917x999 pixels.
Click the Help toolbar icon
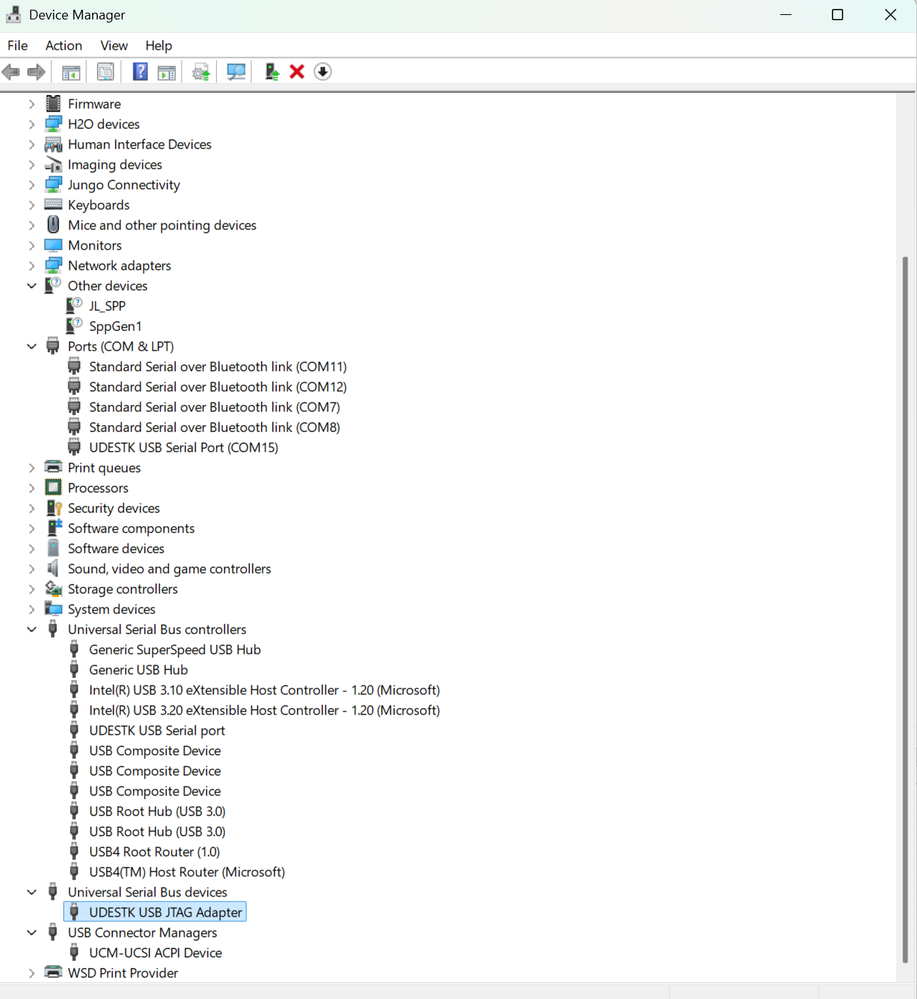click(139, 71)
